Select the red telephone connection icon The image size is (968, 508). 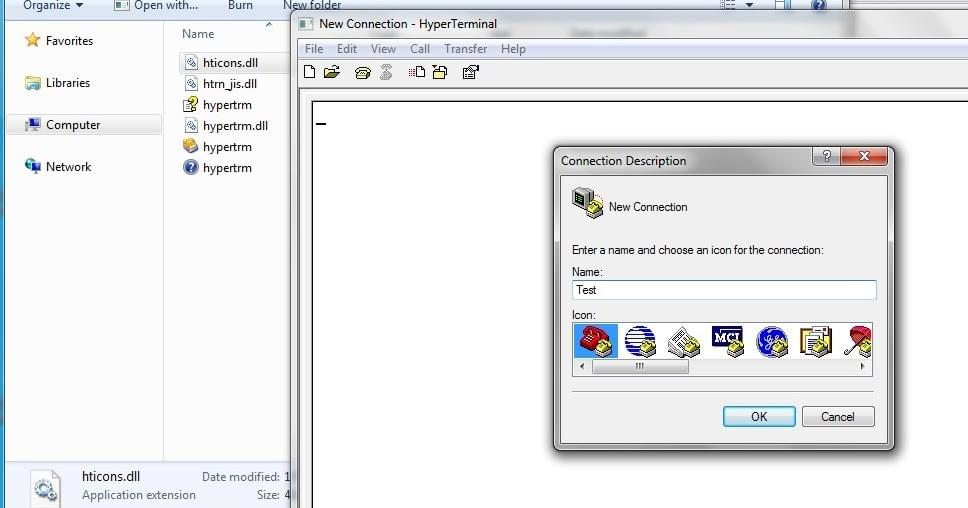596,341
